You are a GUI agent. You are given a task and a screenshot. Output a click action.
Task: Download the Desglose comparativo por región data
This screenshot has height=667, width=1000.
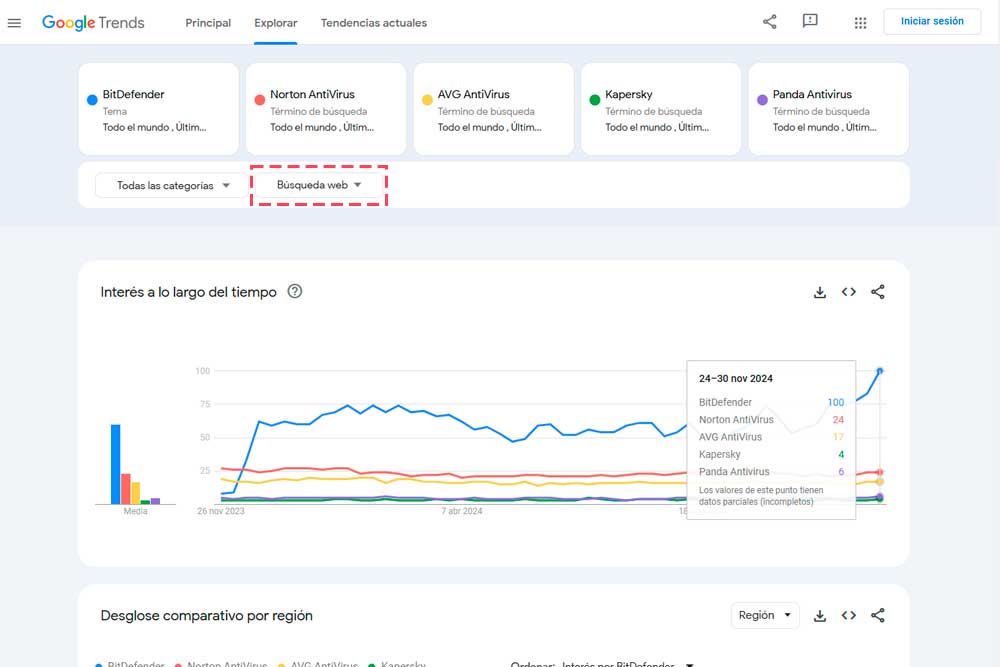tap(820, 615)
